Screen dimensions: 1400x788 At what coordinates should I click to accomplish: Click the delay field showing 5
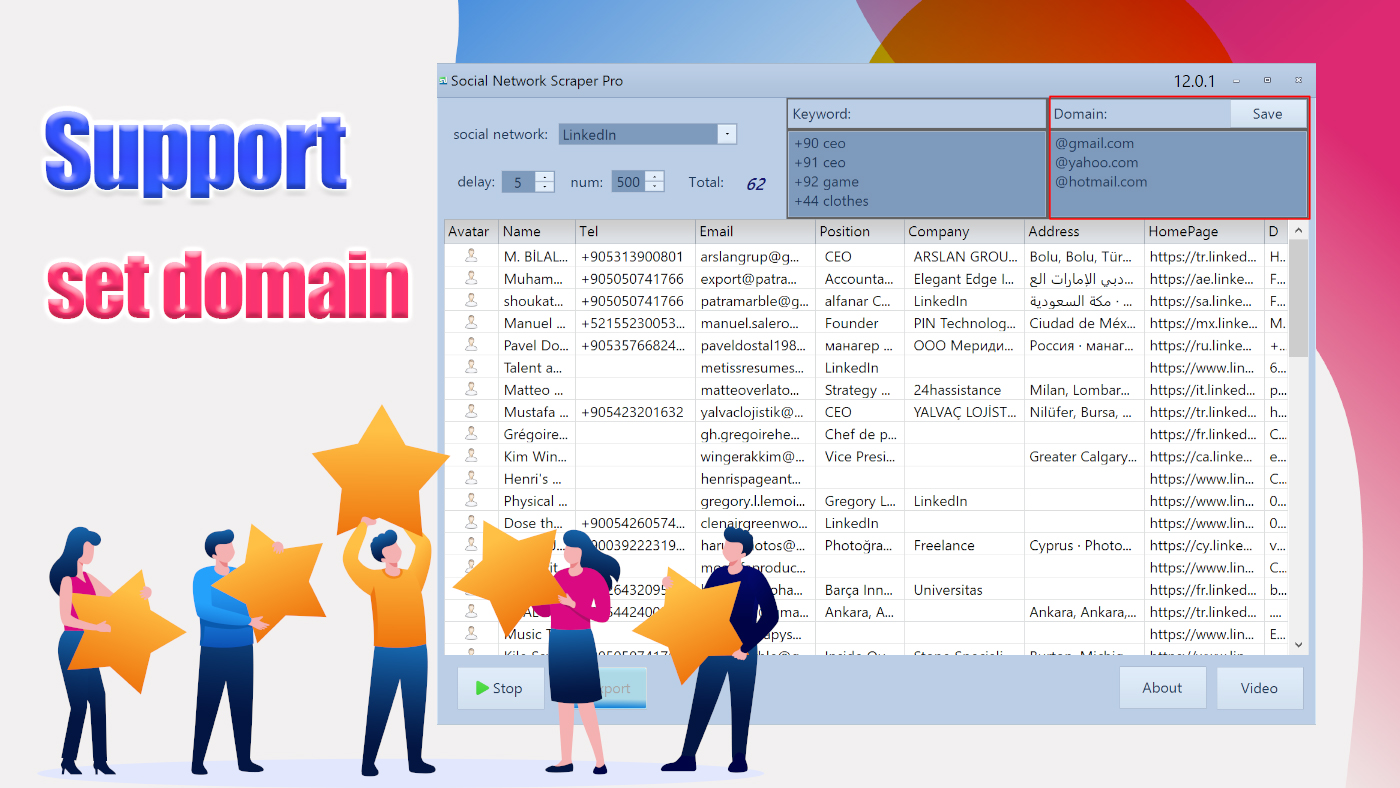(519, 182)
